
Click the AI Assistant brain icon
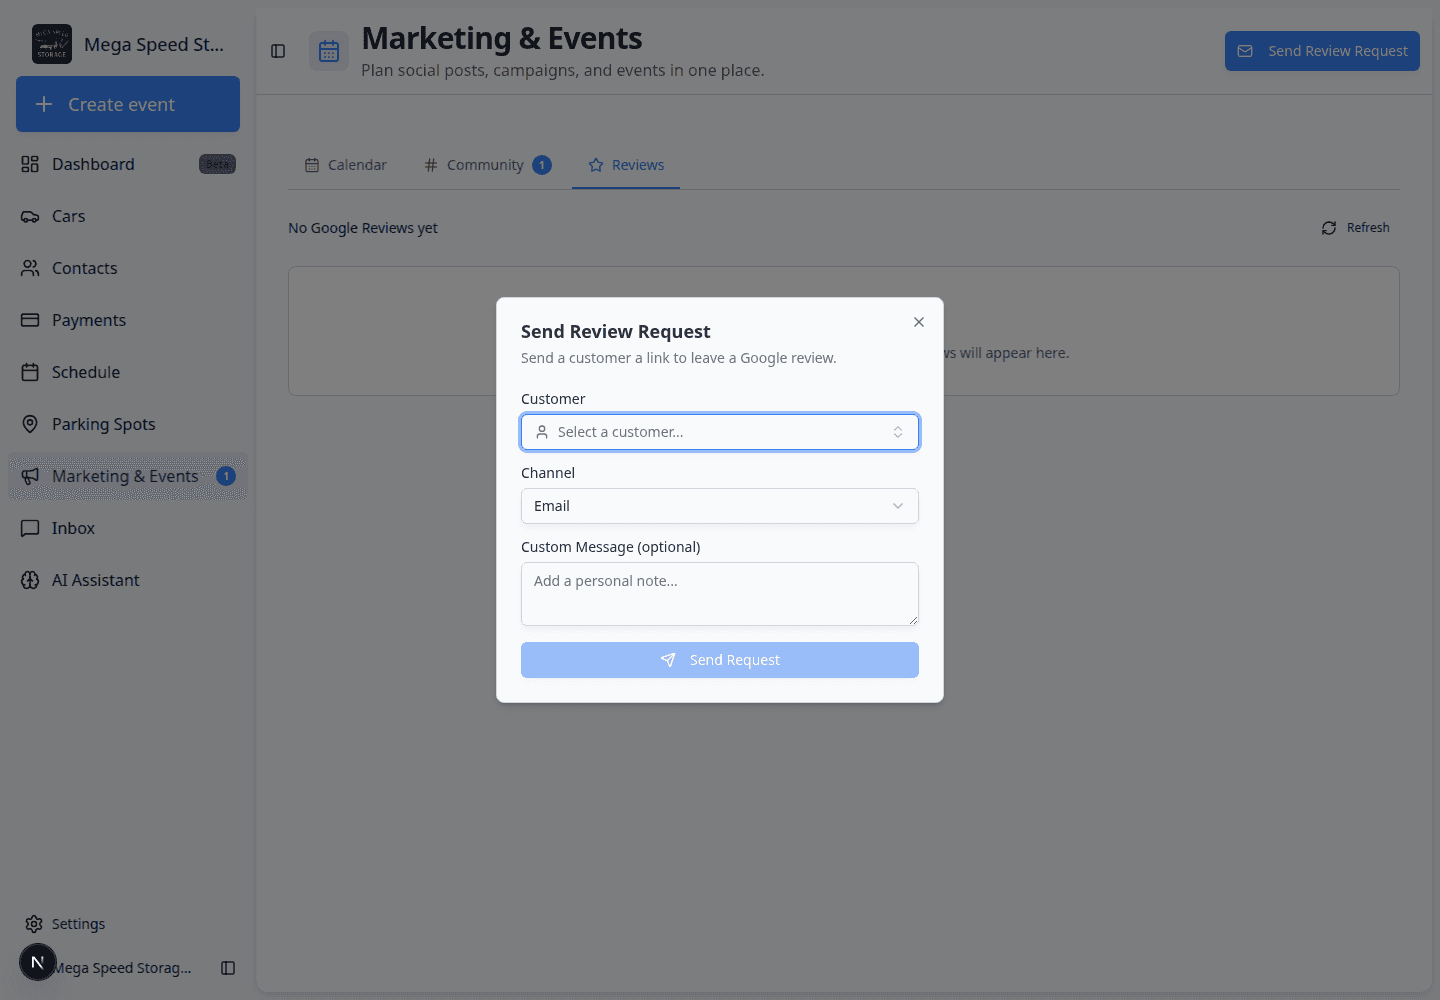(x=30, y=580)
